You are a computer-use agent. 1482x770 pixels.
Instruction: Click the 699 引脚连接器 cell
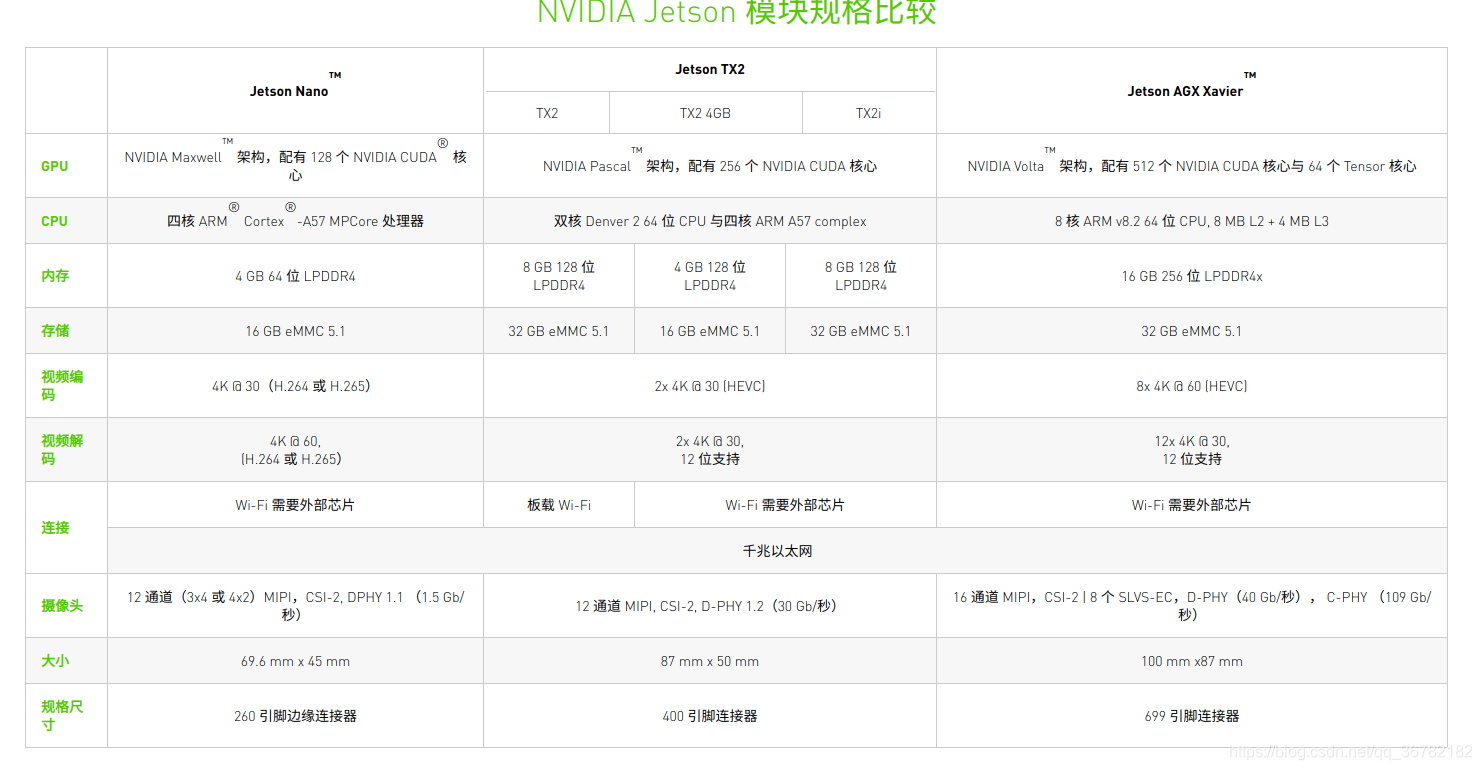click(1192, 716)
